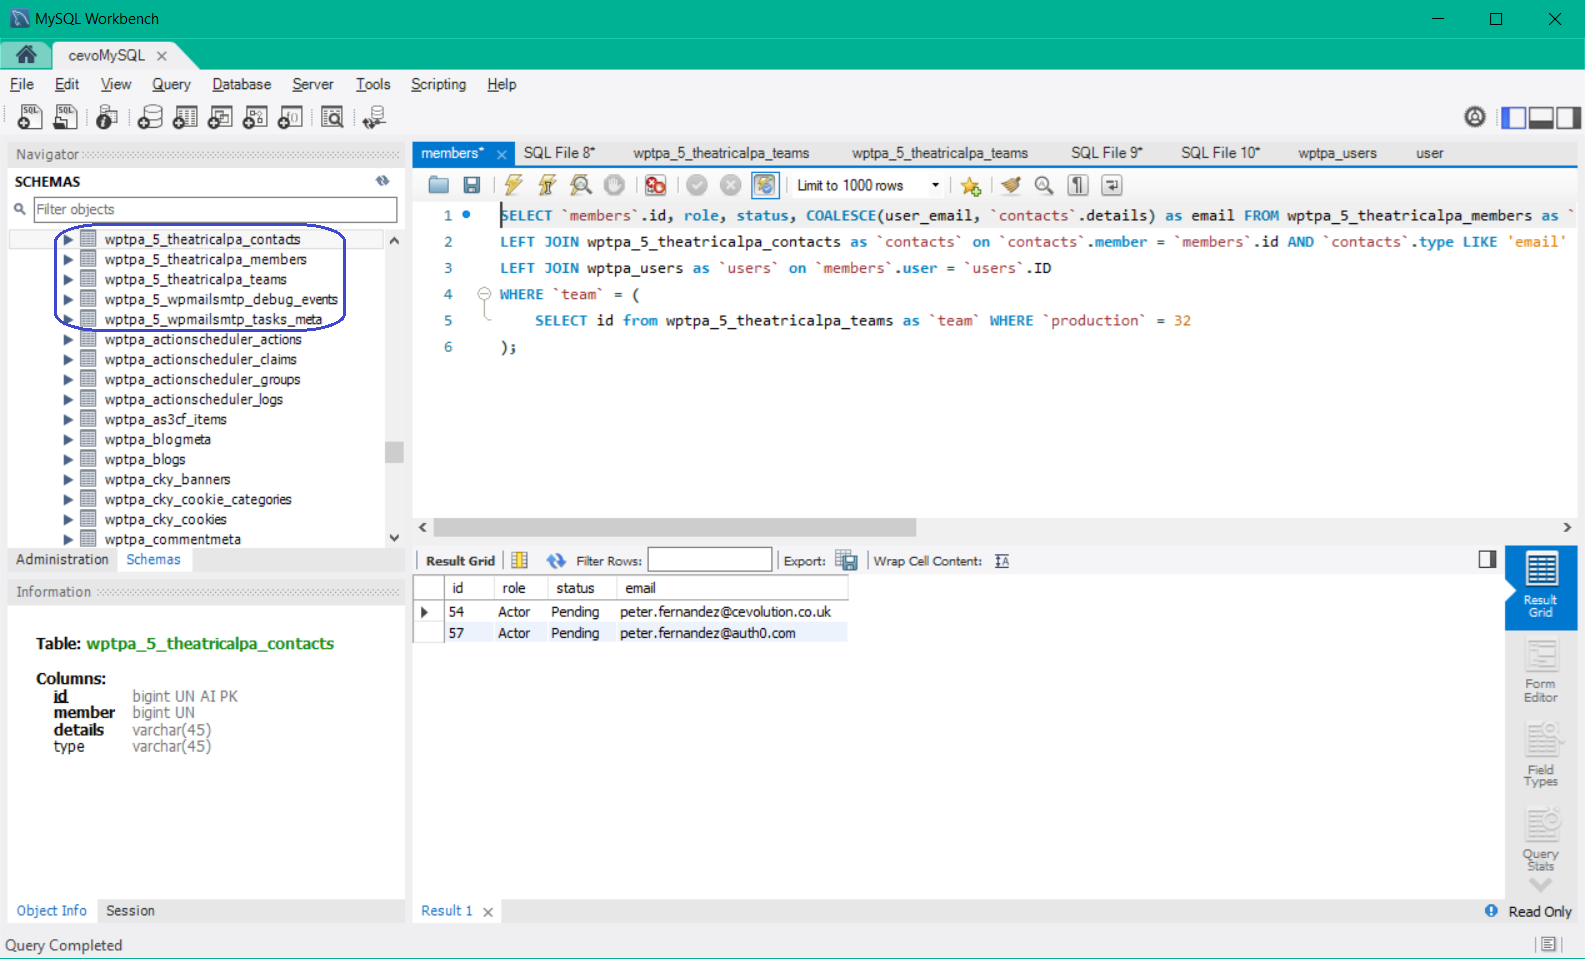1585x959 pixels.
Task: Run EXPLAIN on current statement
Action: pos(581,185)
